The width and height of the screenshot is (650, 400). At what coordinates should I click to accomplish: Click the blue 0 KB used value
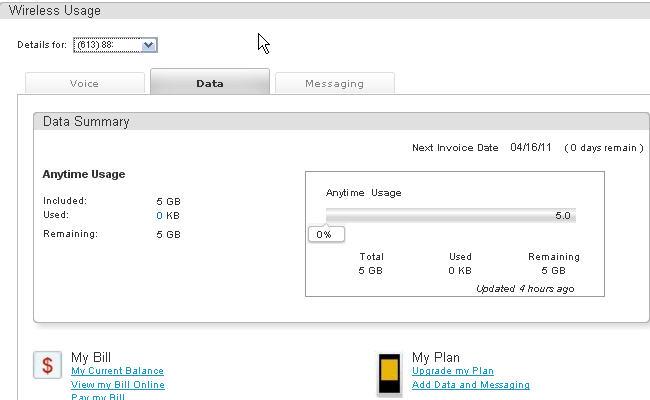(160, 215)
